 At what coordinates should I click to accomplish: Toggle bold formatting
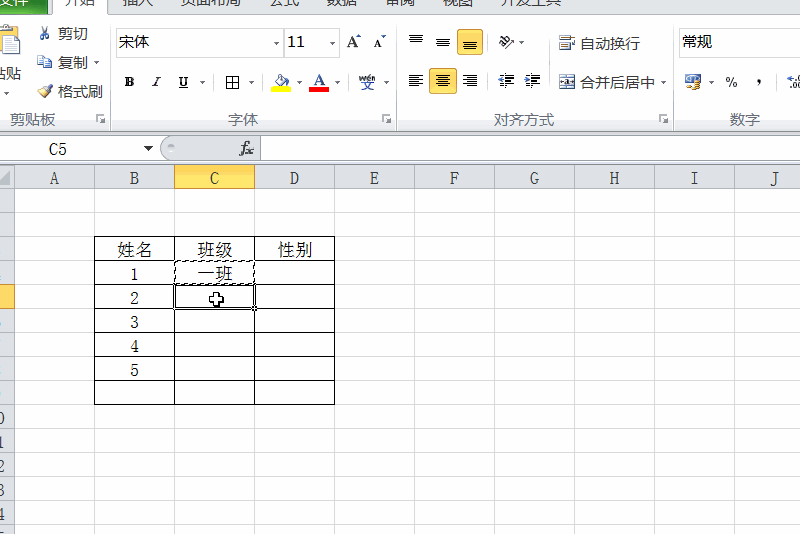pos(129,82)
